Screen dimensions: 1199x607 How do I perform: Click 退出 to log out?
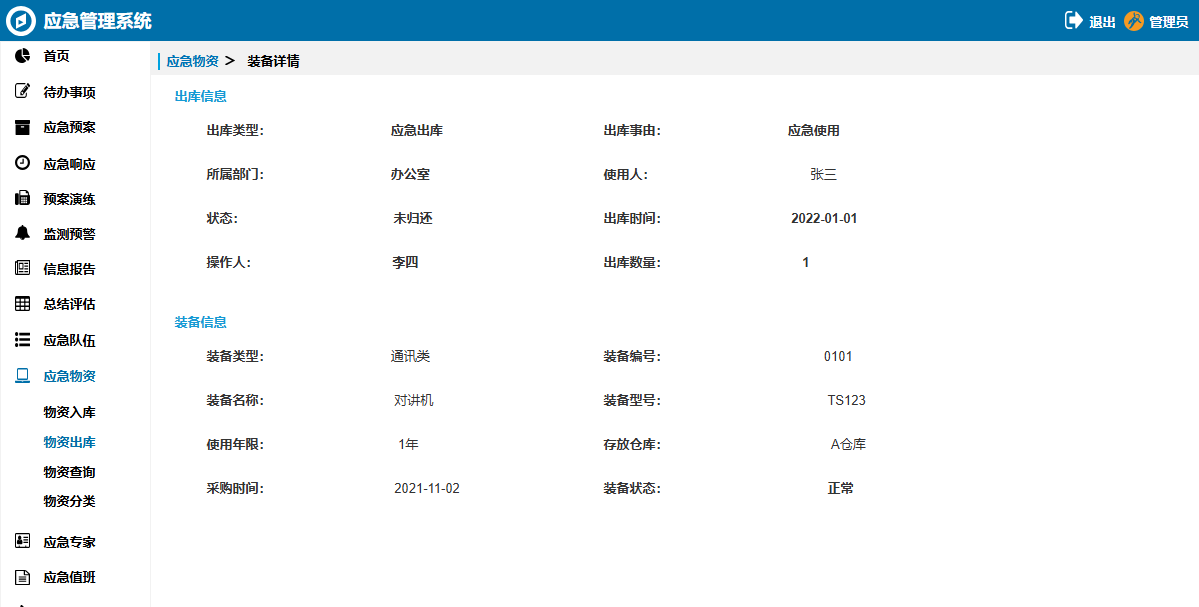(1102, 22)
